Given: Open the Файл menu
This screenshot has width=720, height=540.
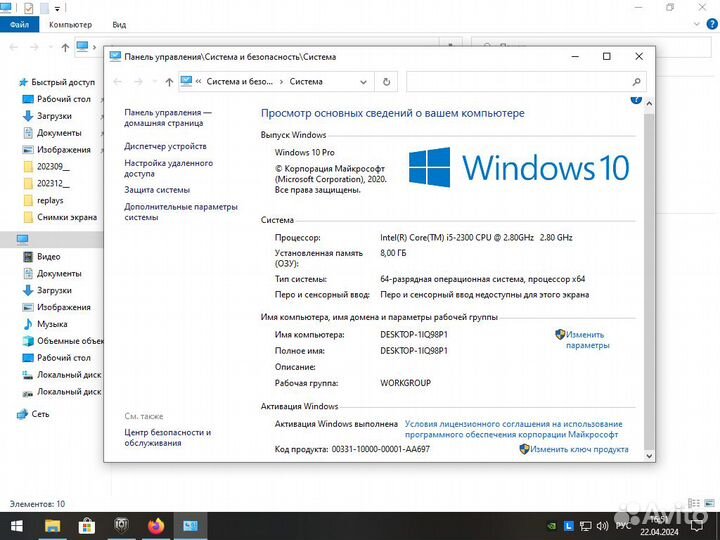Looking at the screenshot, I should coord(20,24).
